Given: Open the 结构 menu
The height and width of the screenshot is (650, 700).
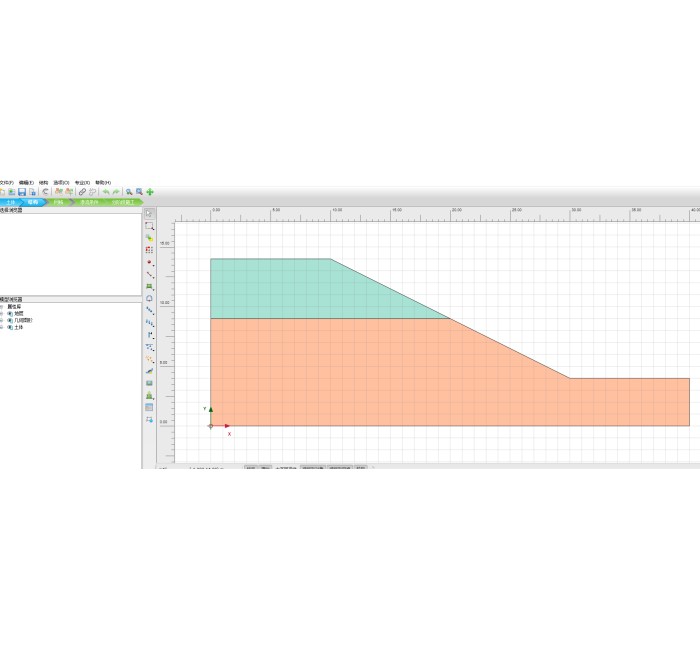Looking at the screenshot, I should 43,183.
